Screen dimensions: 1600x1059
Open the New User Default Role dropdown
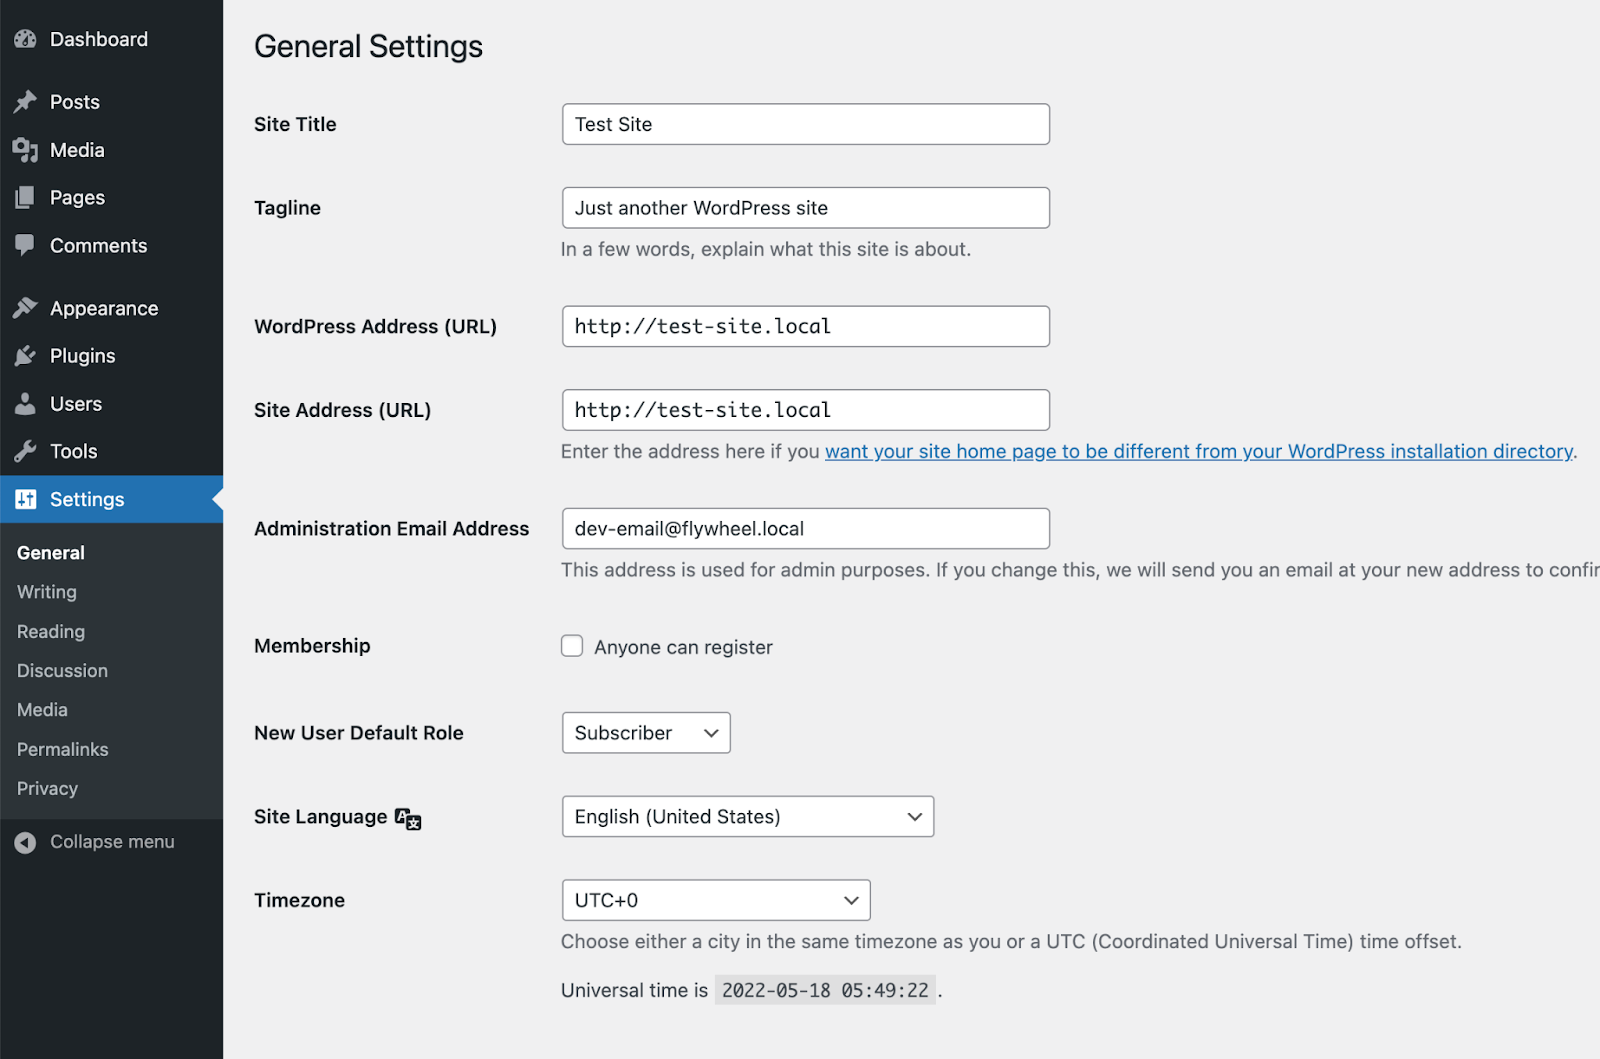coord(646,733)
